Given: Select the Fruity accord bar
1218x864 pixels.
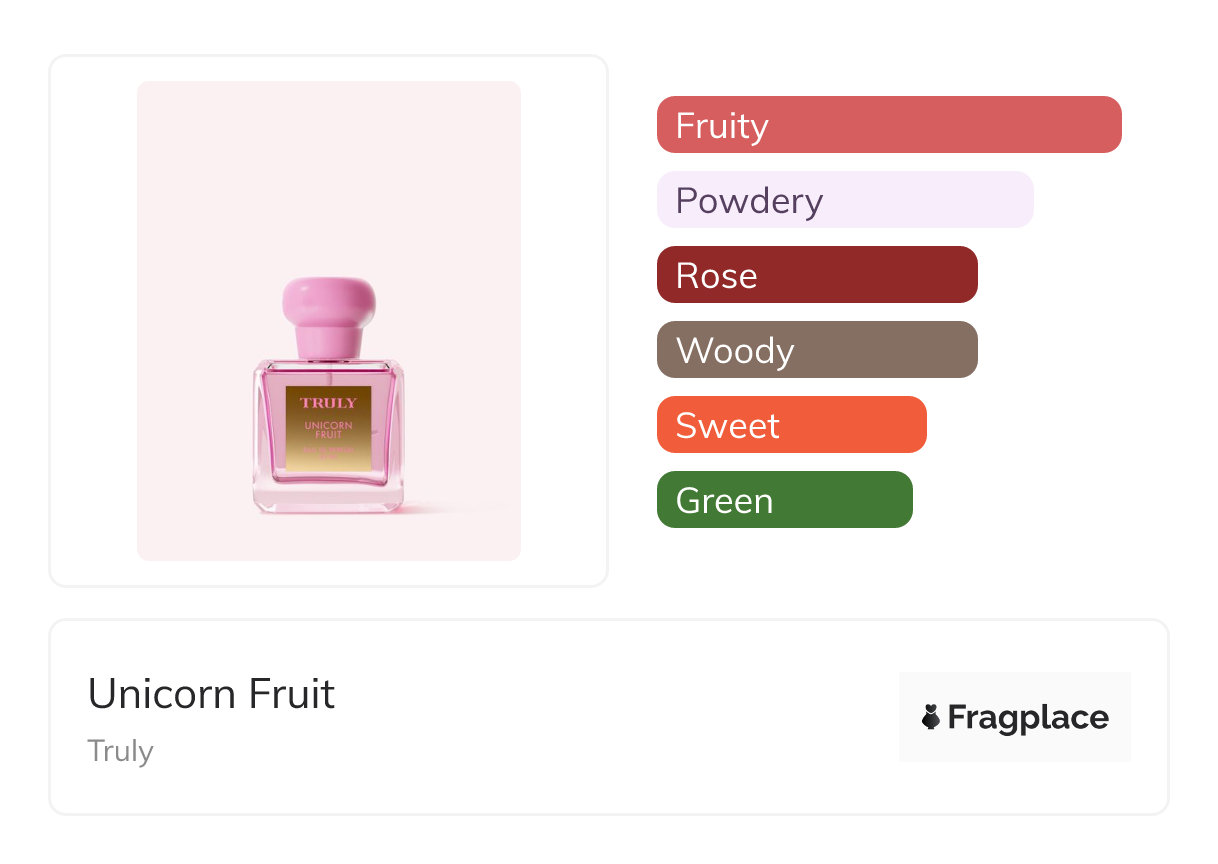Looking at the screenshot, I should (889, 125).
